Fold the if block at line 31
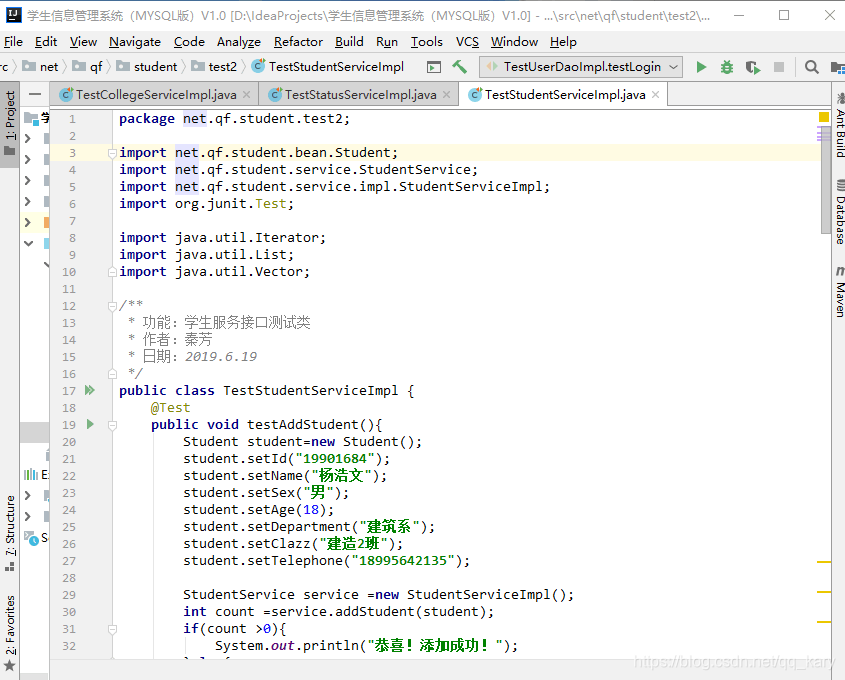The width and height of the screenshot is (845, 680). coord(112,629)
